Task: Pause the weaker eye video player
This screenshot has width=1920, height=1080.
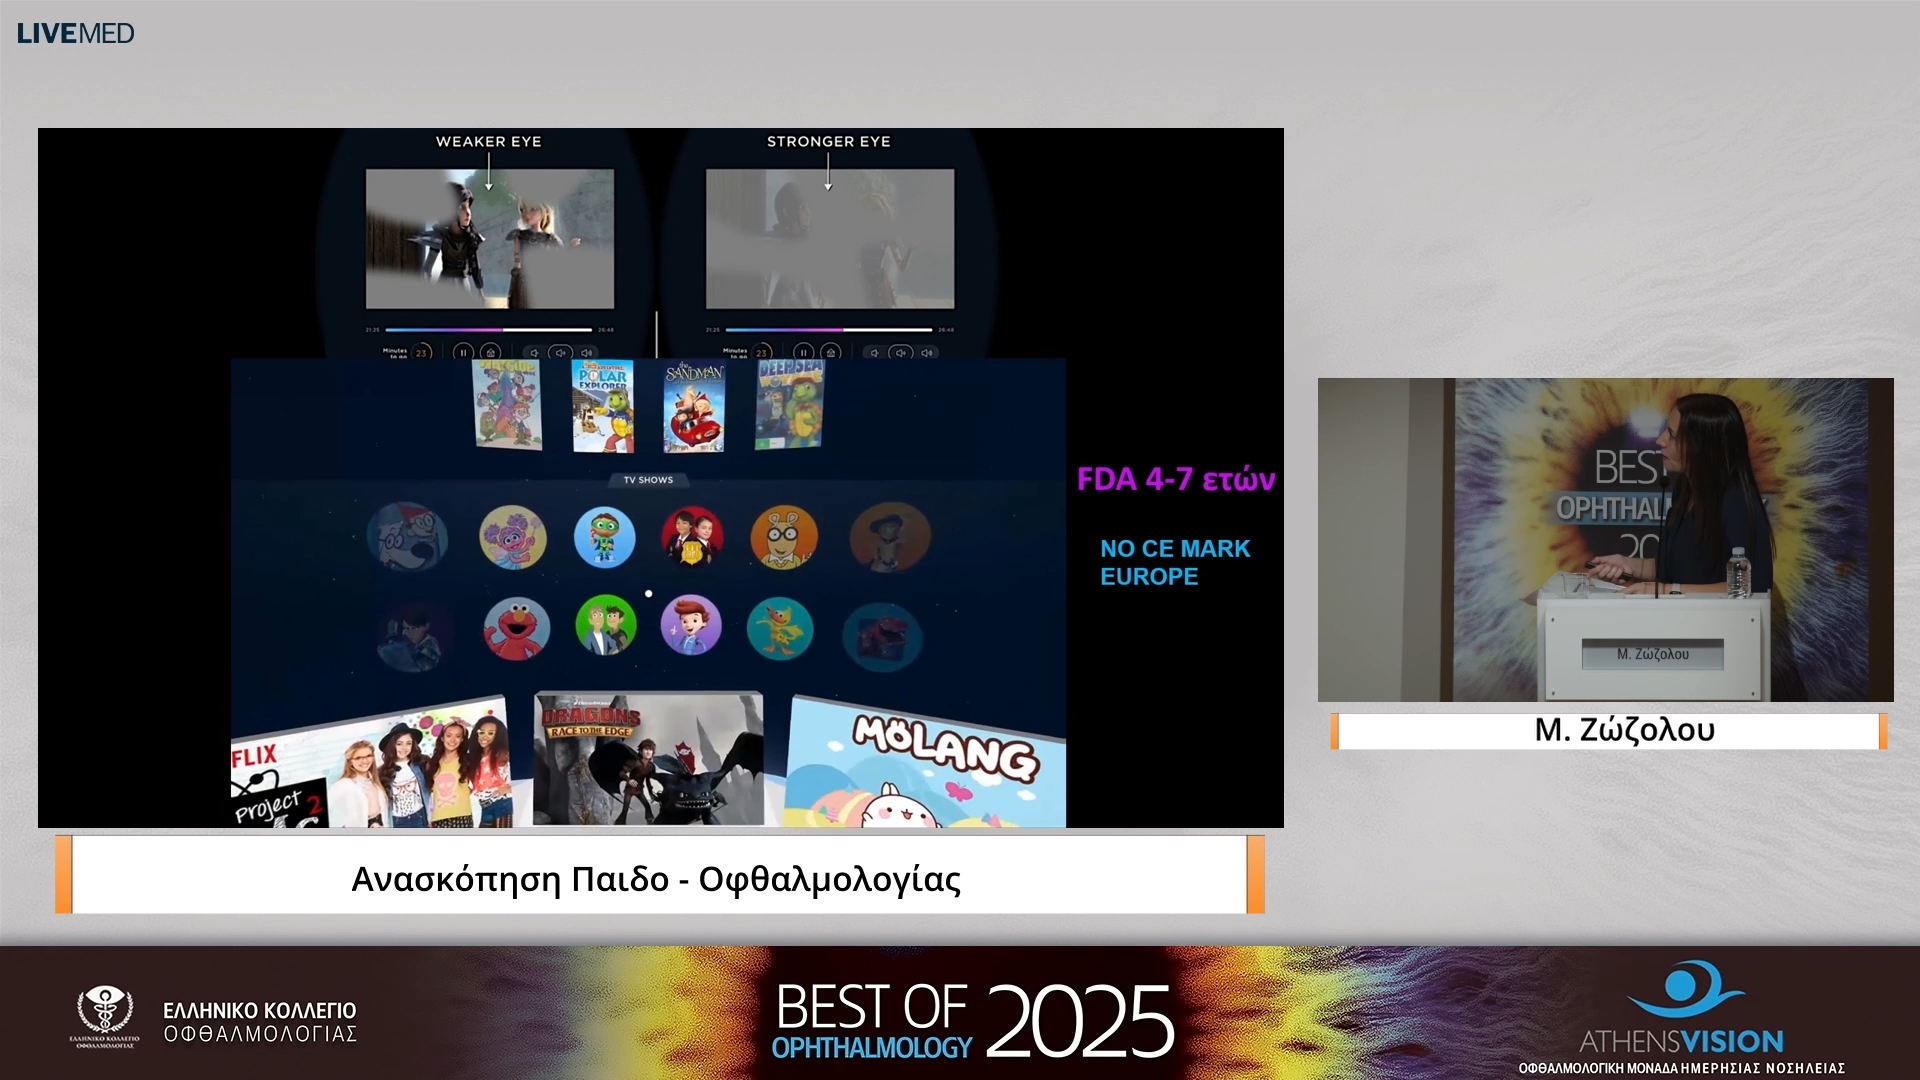Action: (463, 352)
